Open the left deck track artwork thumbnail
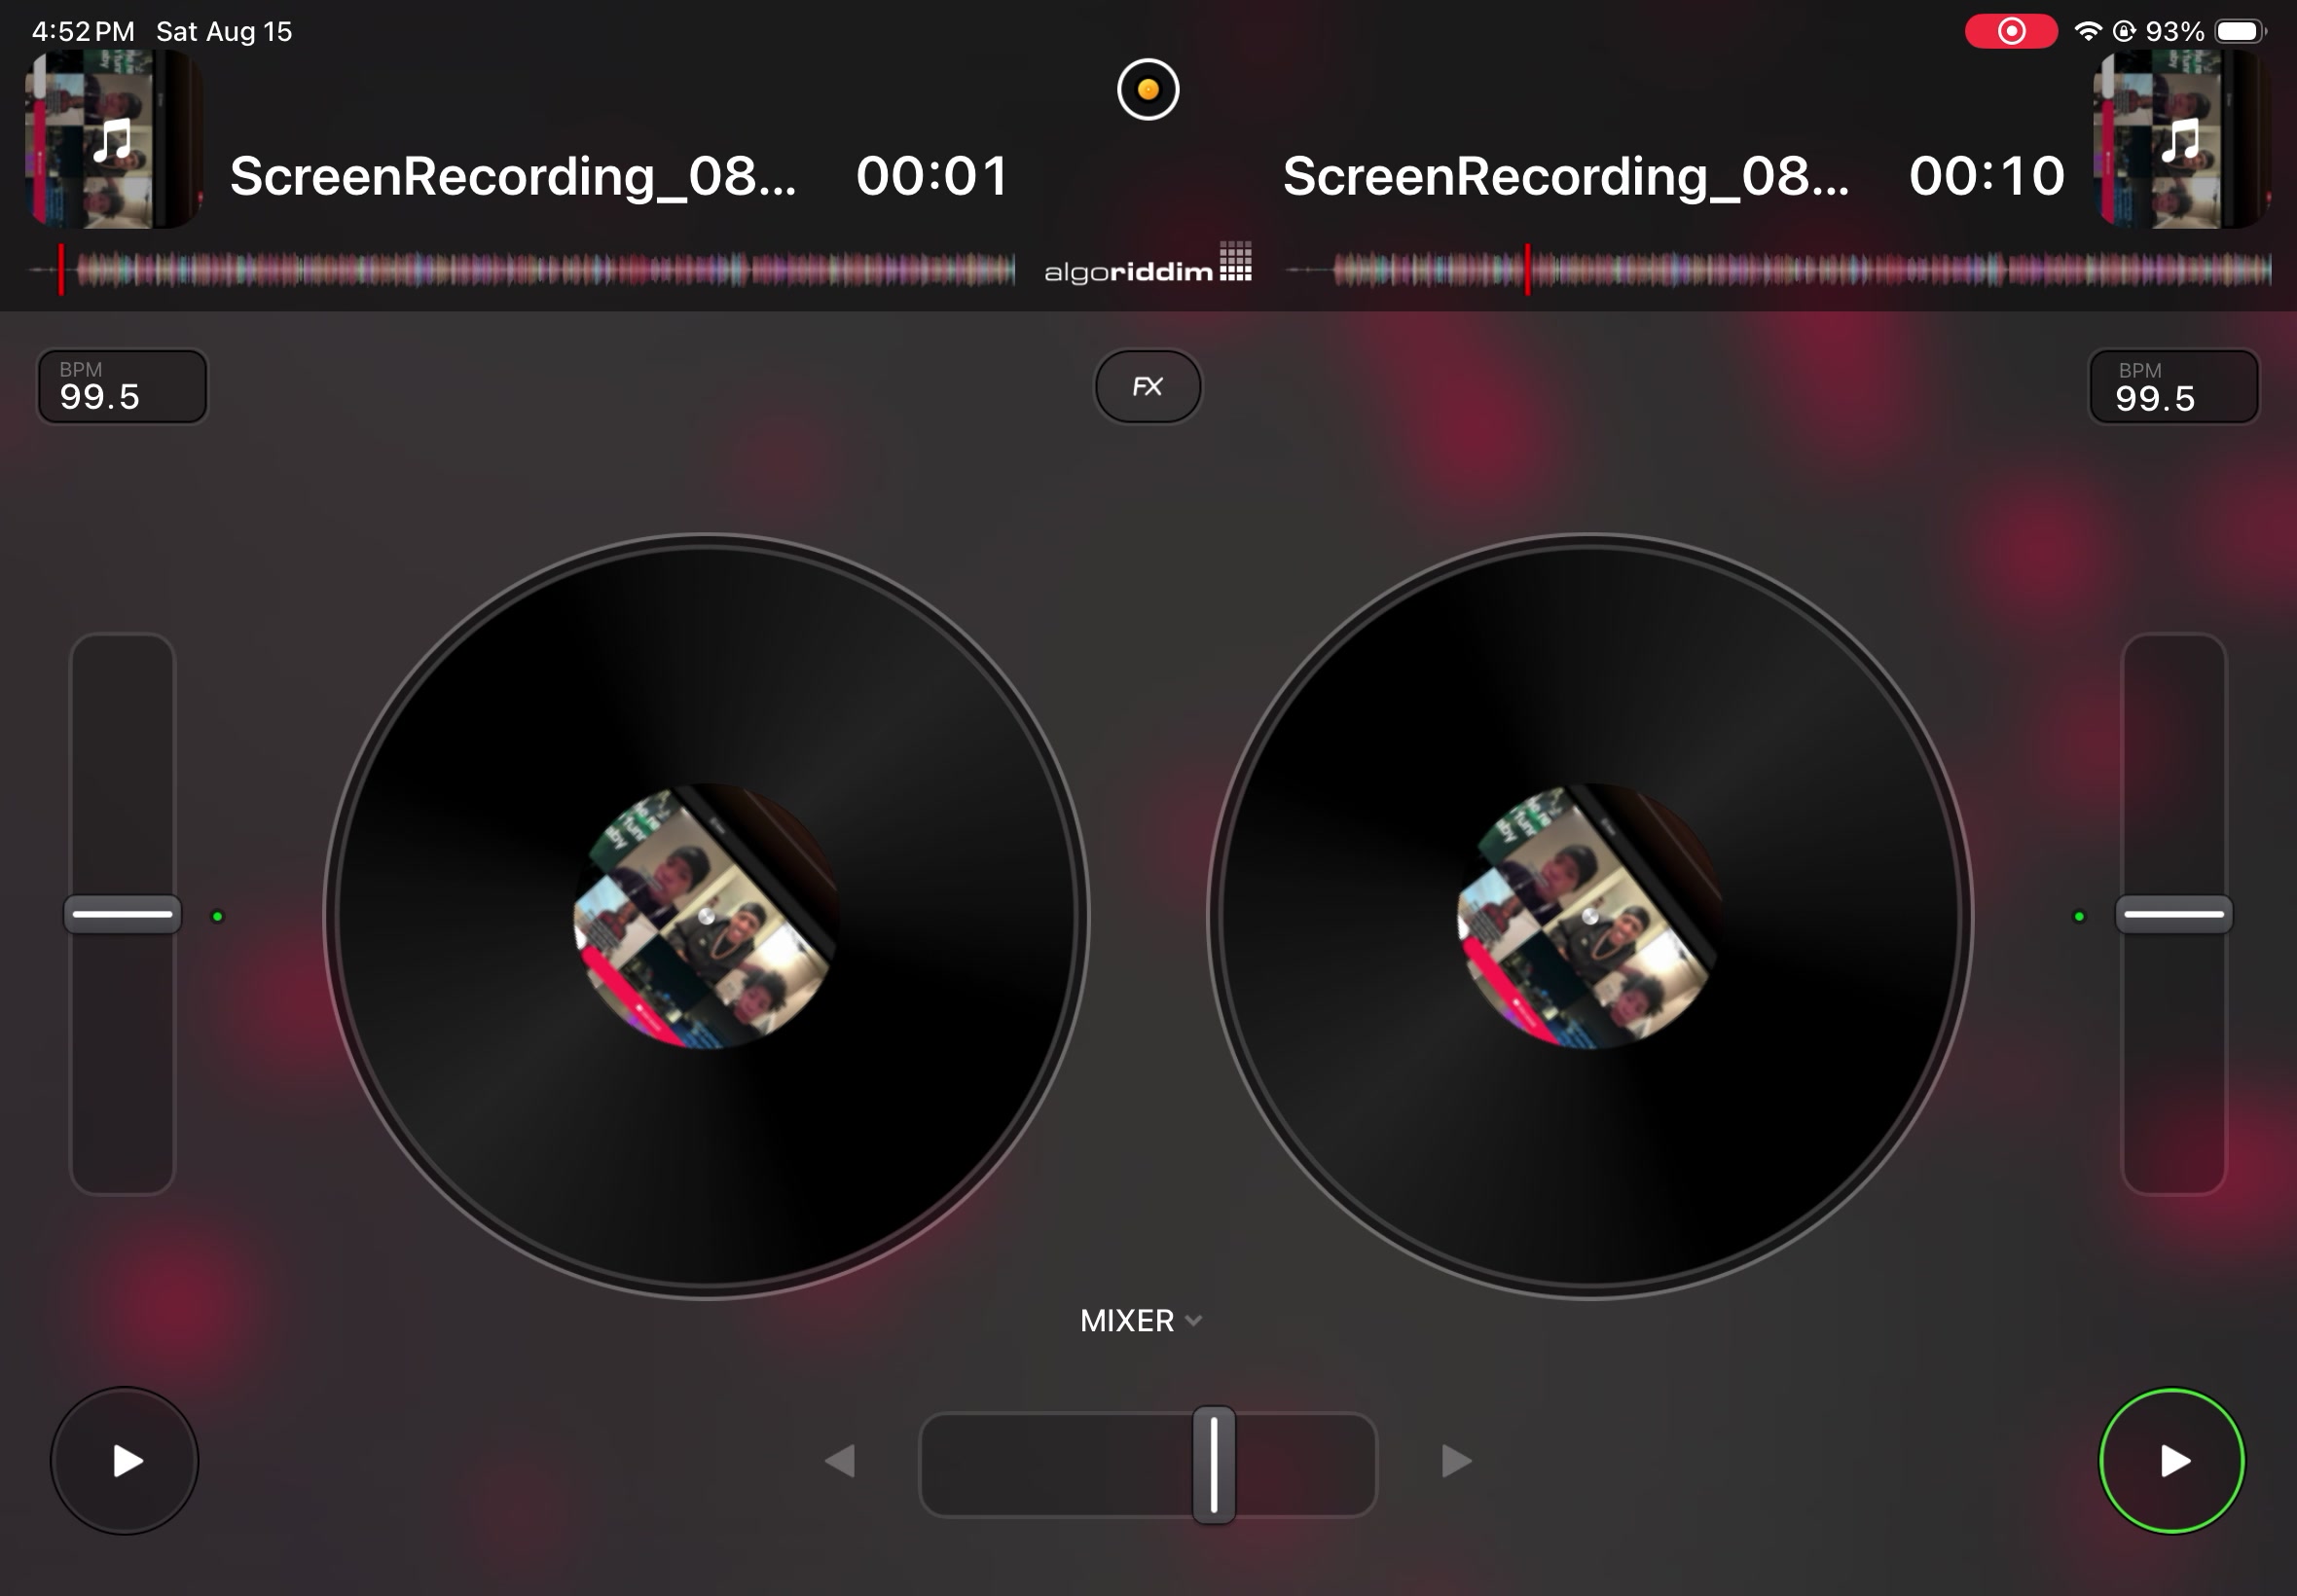This screenshot has width=2297, height=1596. [x=114, y=139]
